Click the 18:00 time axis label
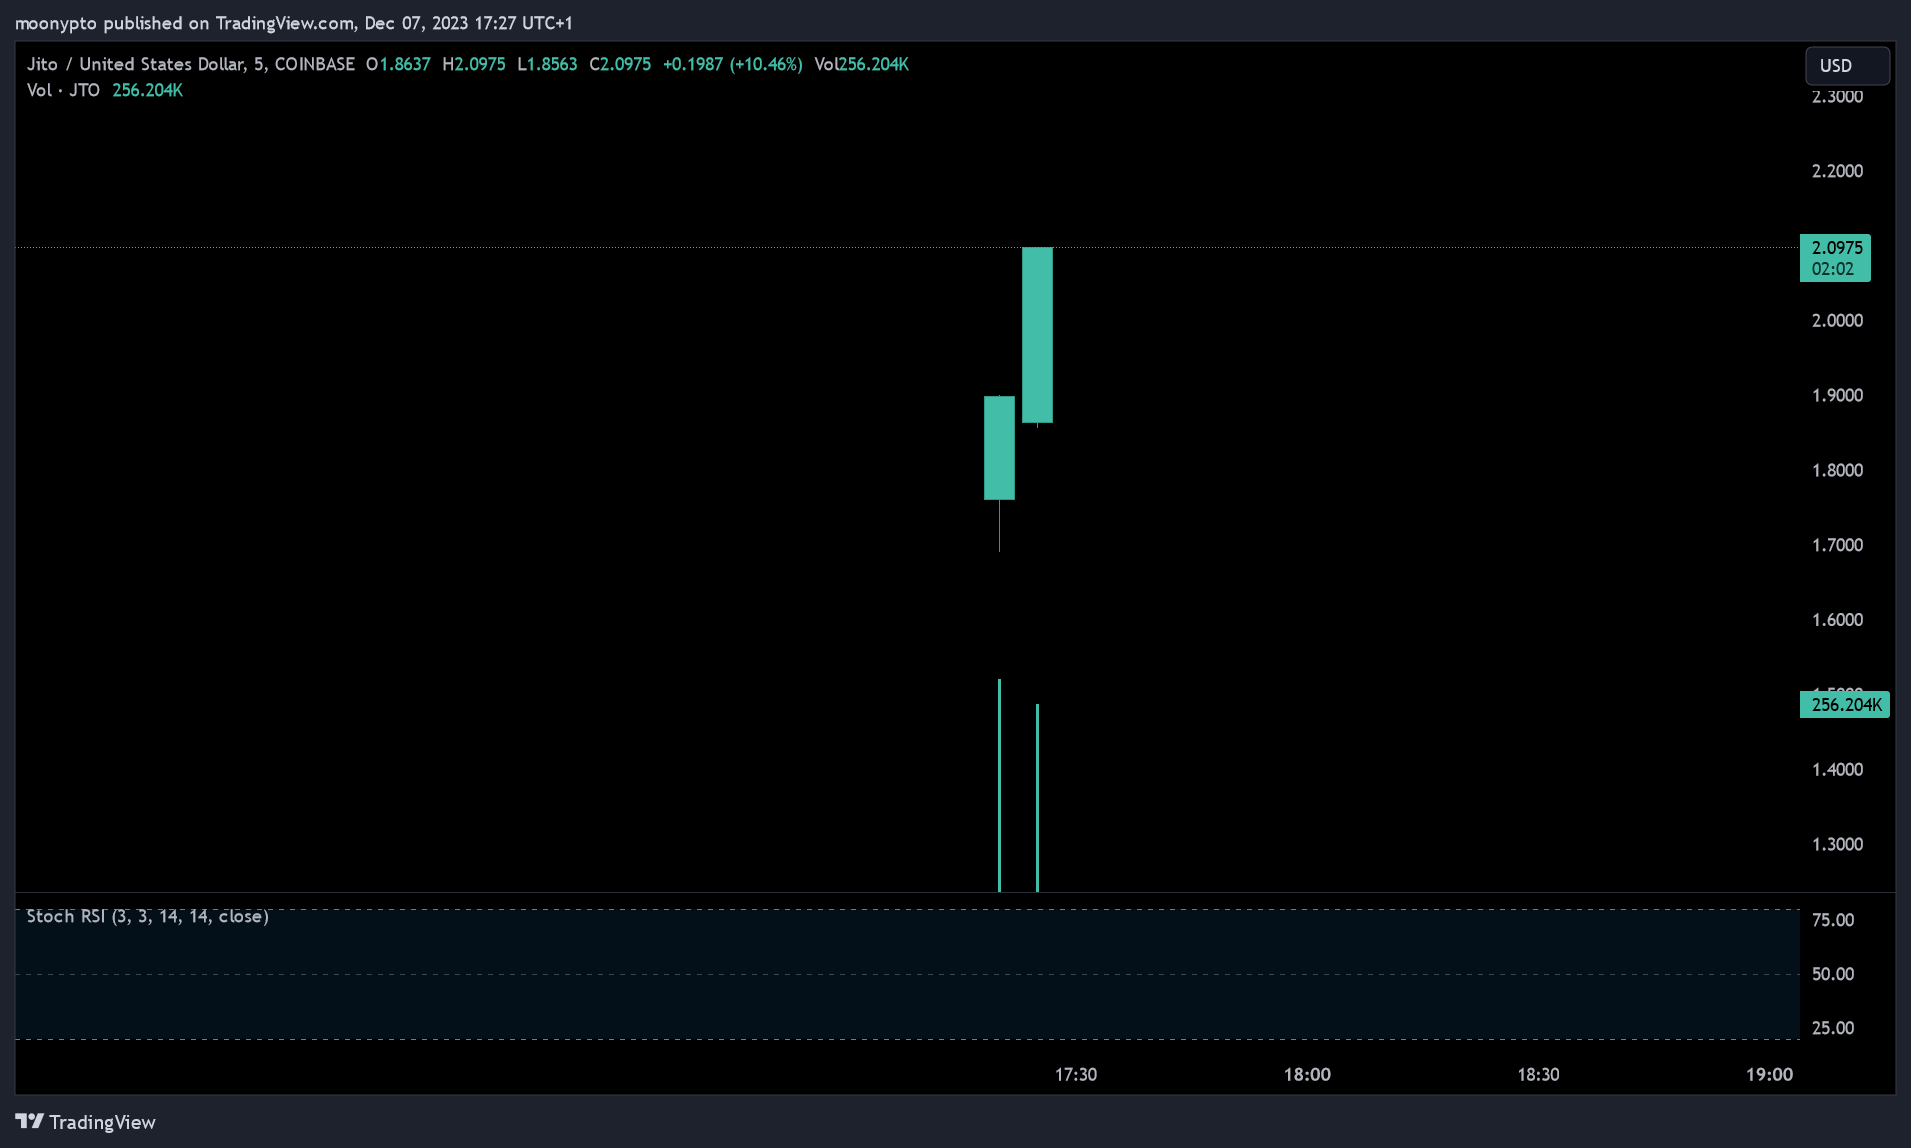 point(1307,1074)
